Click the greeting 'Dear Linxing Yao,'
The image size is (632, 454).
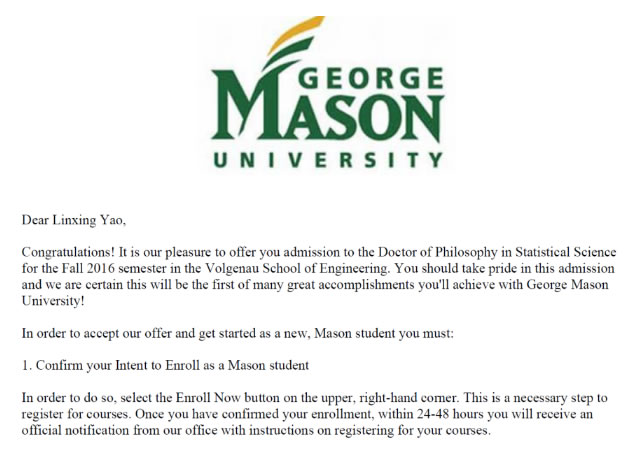pos(74,218)
